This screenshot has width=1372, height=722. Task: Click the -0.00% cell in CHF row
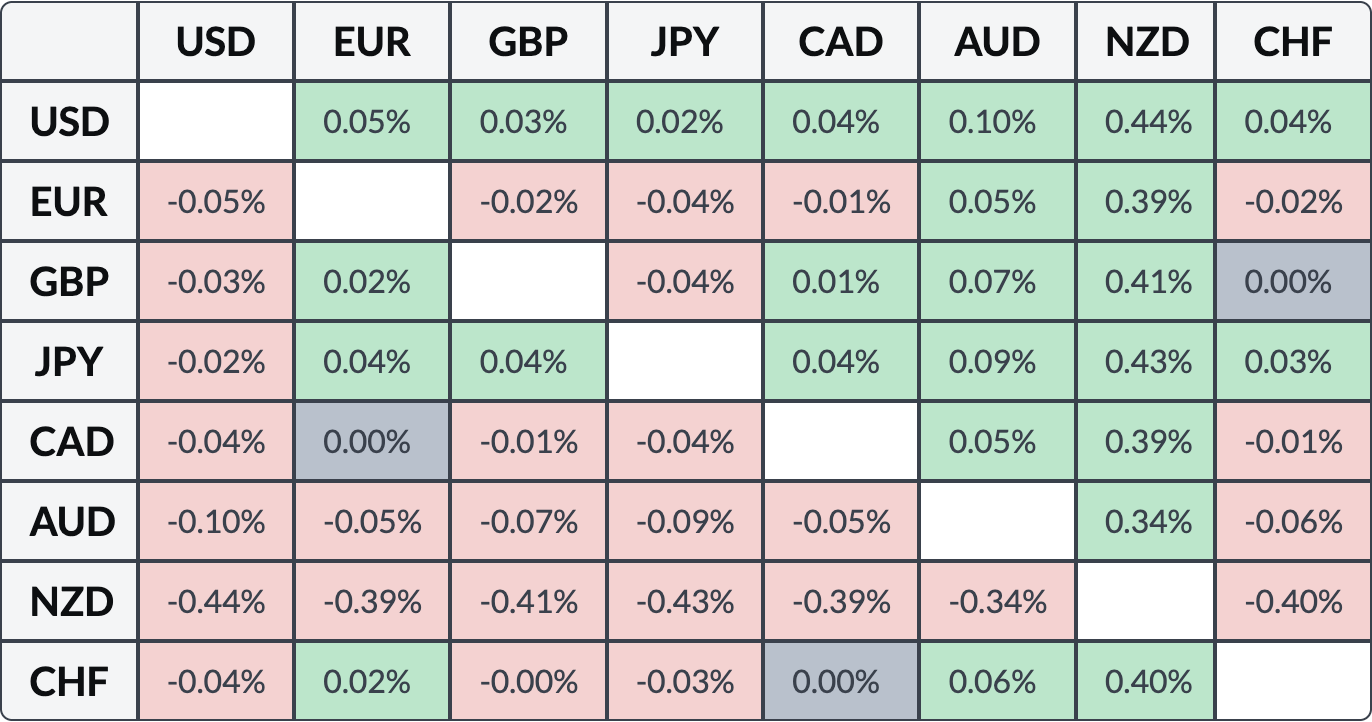pos(528,682)
